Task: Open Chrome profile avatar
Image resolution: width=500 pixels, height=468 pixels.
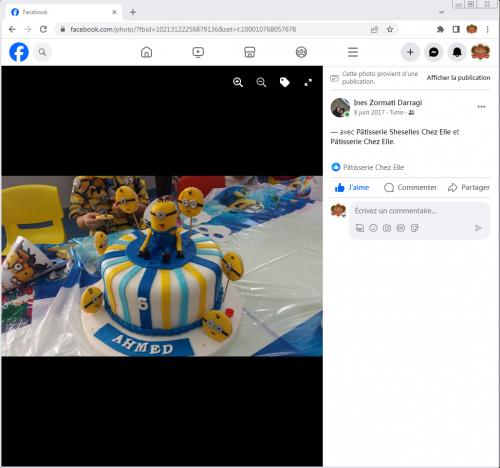Action: pos(472,29)
